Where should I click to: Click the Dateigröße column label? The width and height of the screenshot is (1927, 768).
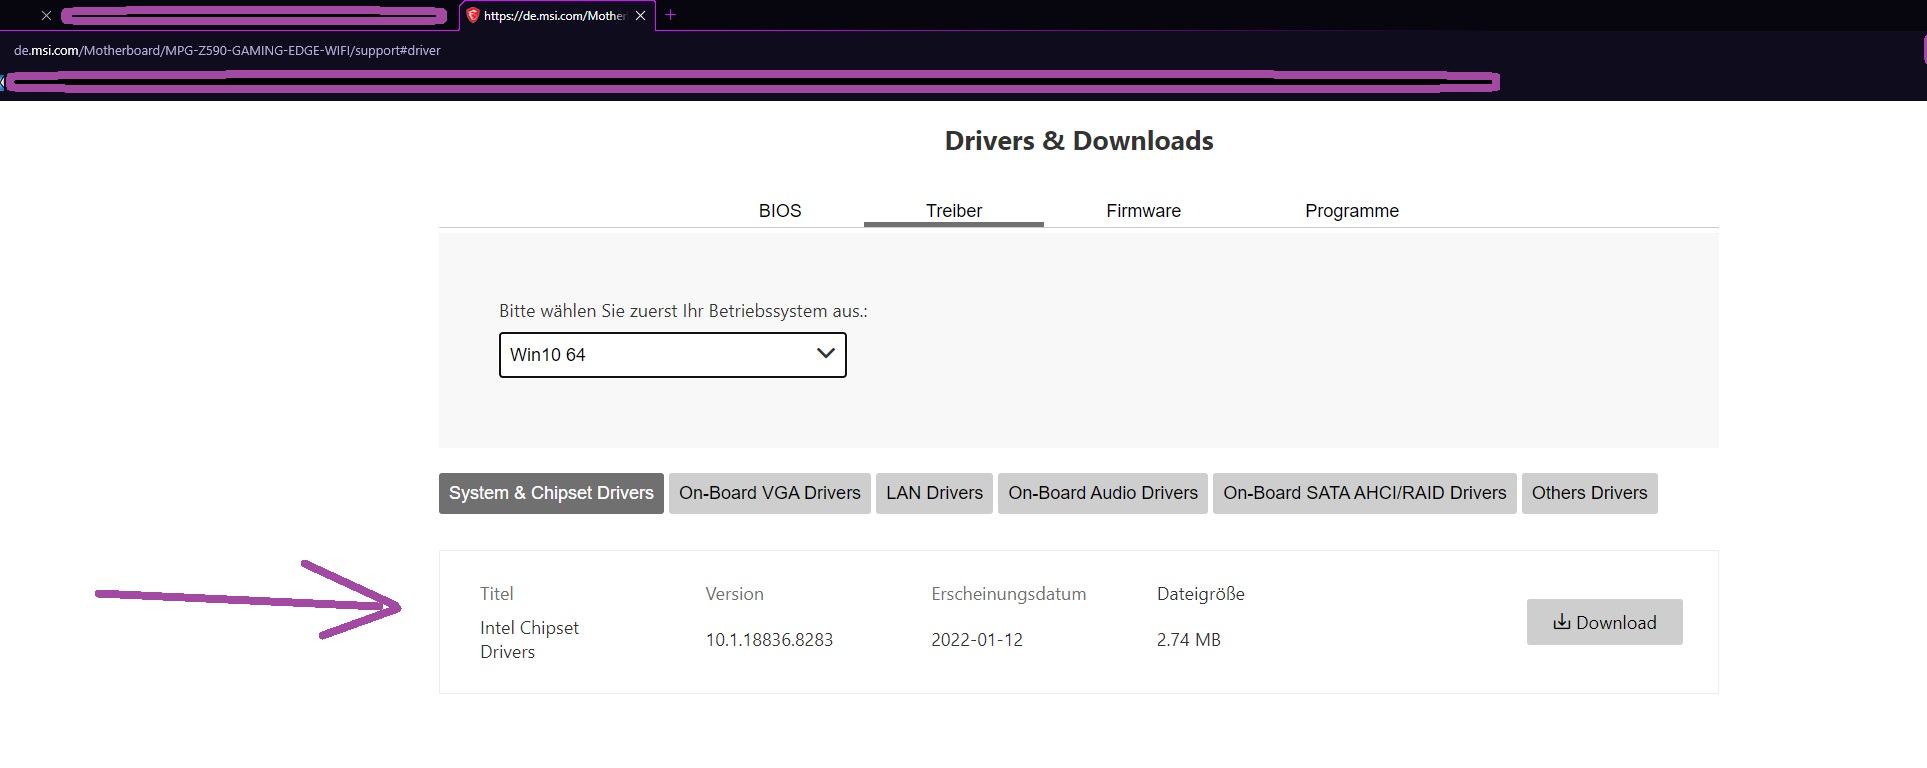tap(1201, 594)
